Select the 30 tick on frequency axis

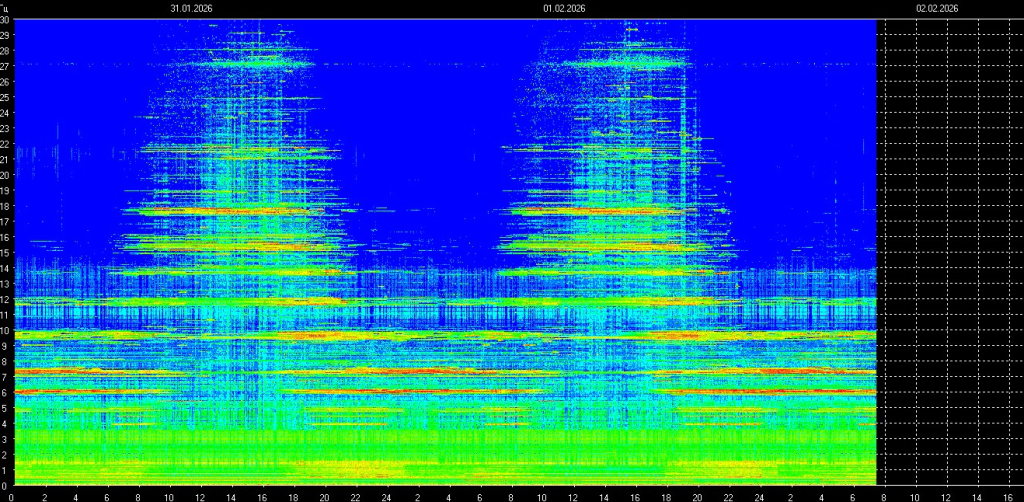pyautogui.click(x=5, y=20)
